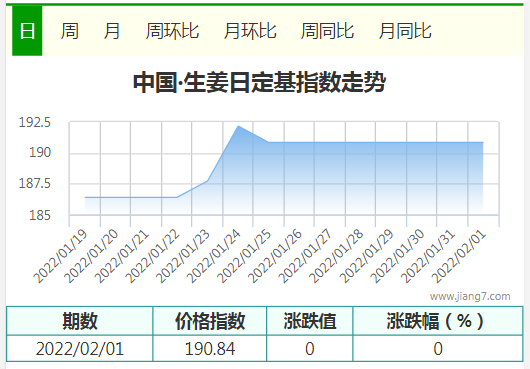Open the 月同比 tab
530x369 pixels.
[x=405, y=31]
